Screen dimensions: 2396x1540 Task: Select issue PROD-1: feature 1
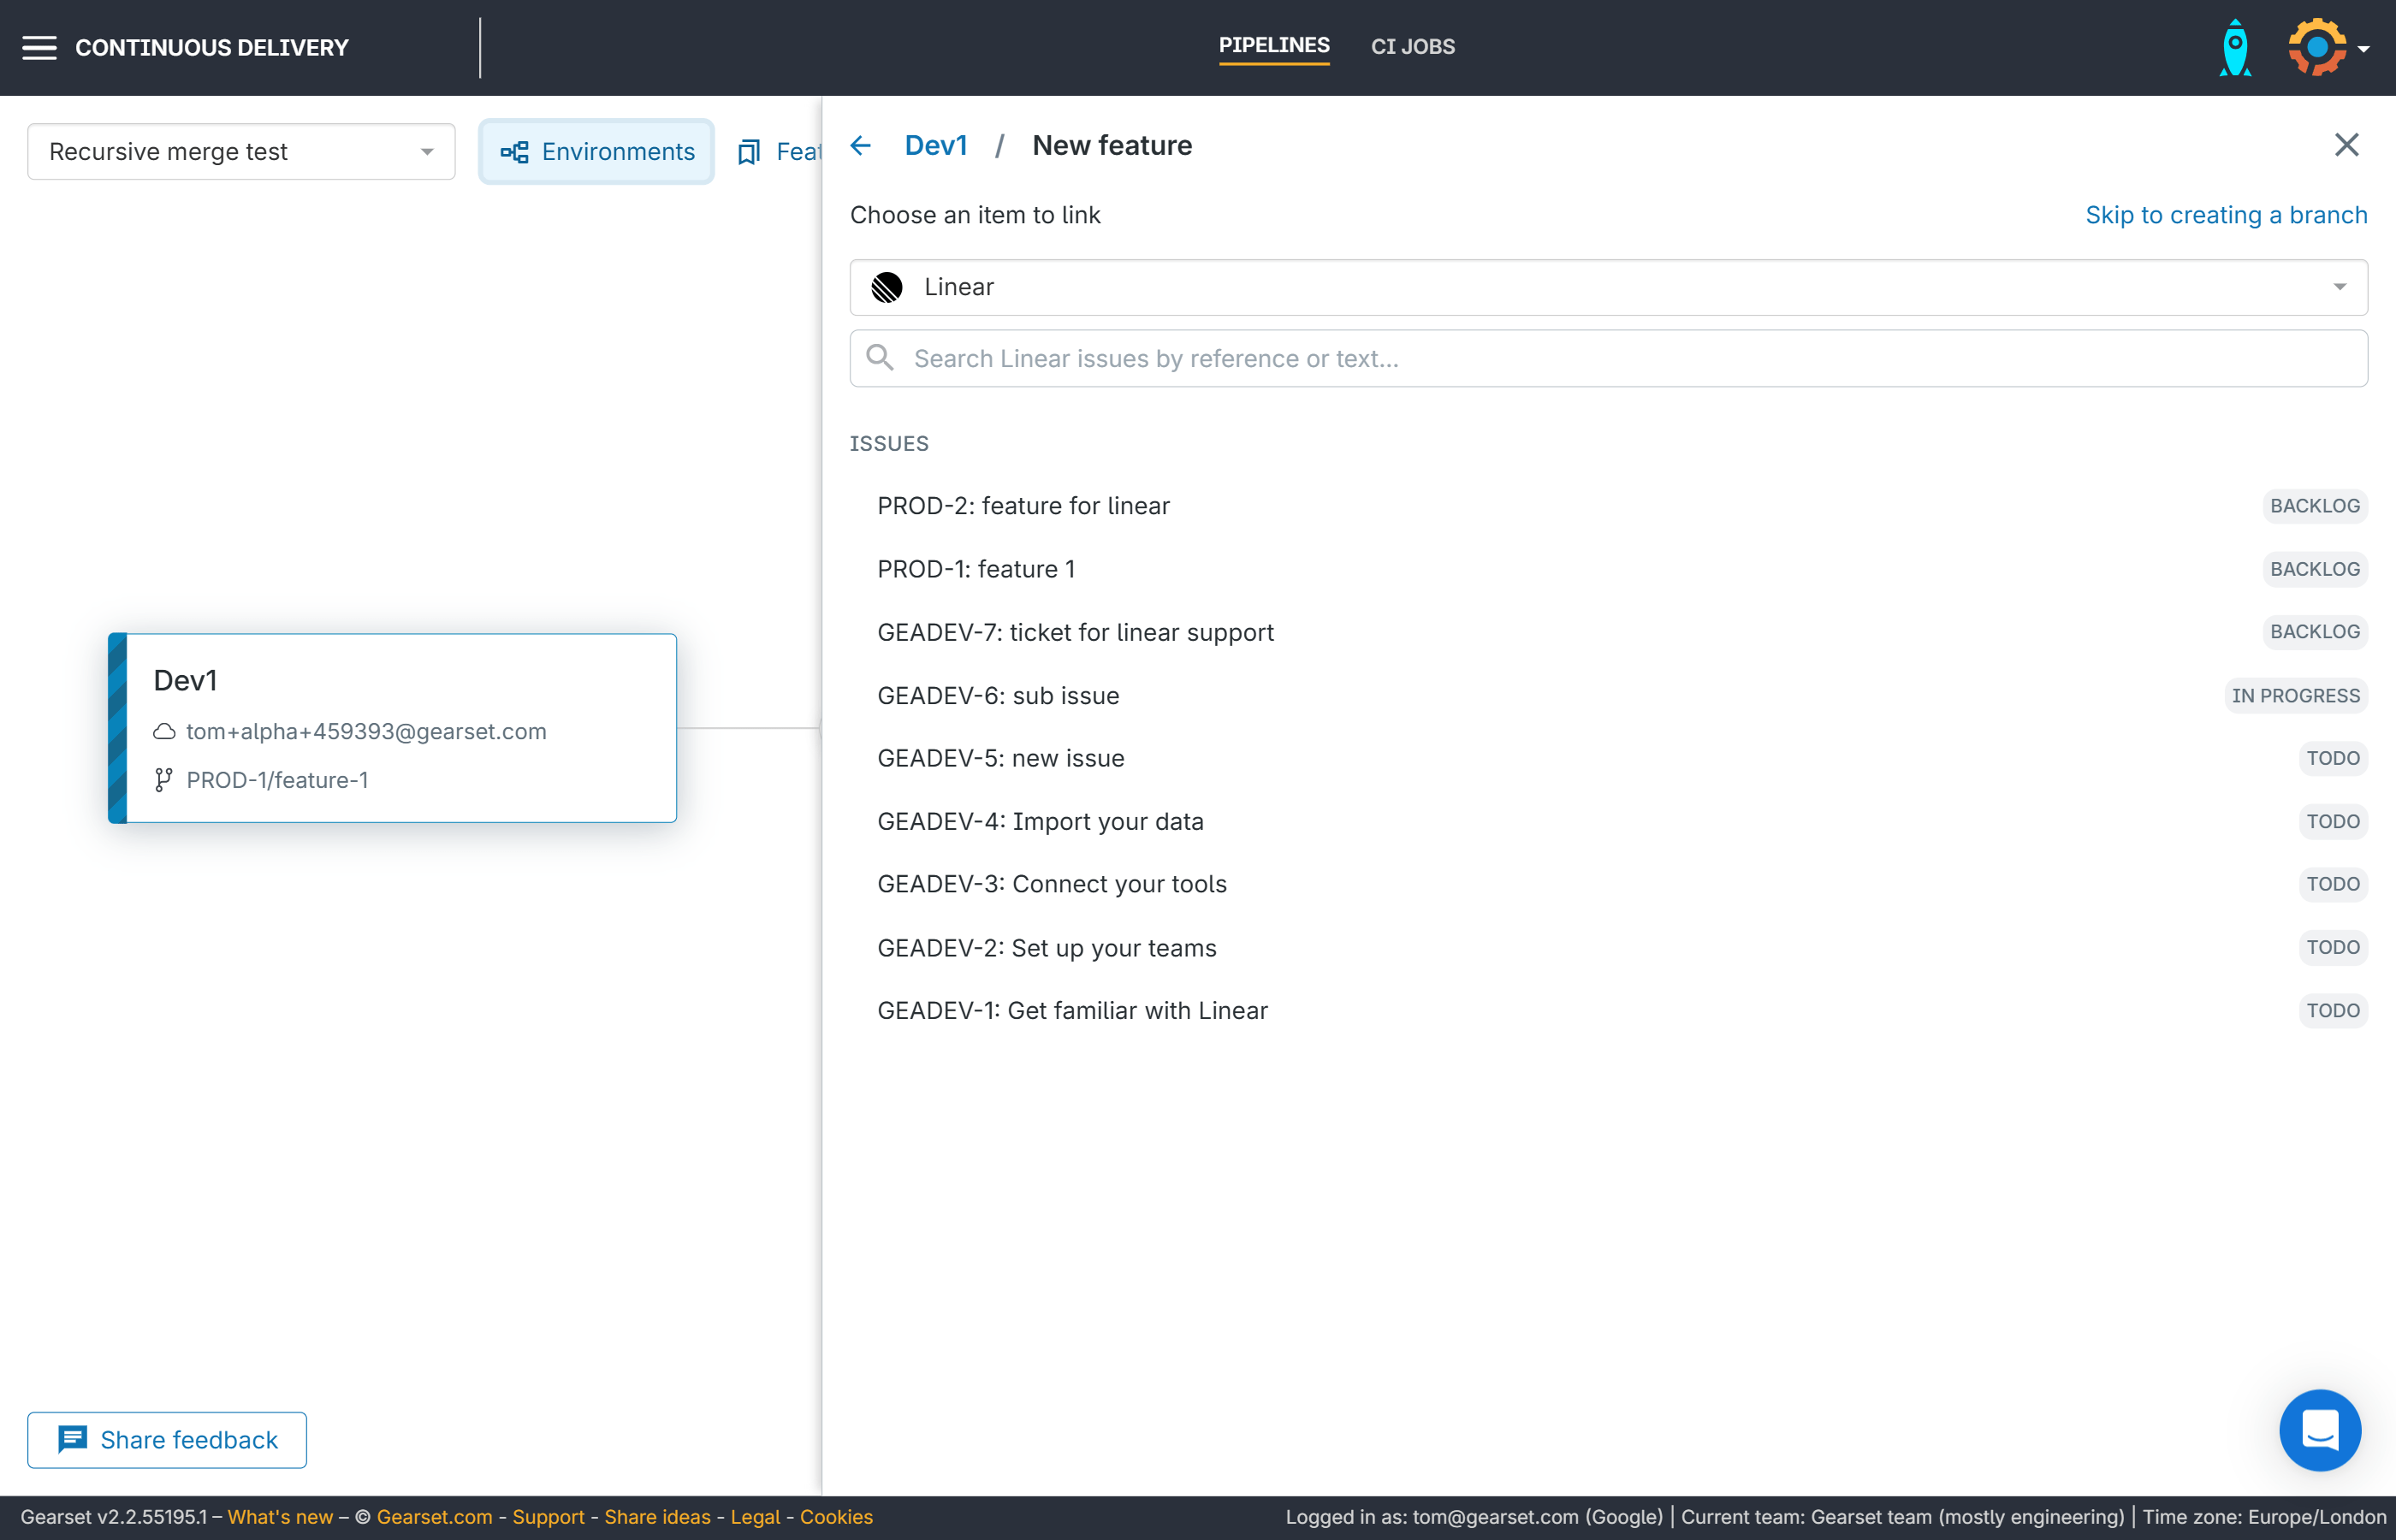pos(1608,569)
